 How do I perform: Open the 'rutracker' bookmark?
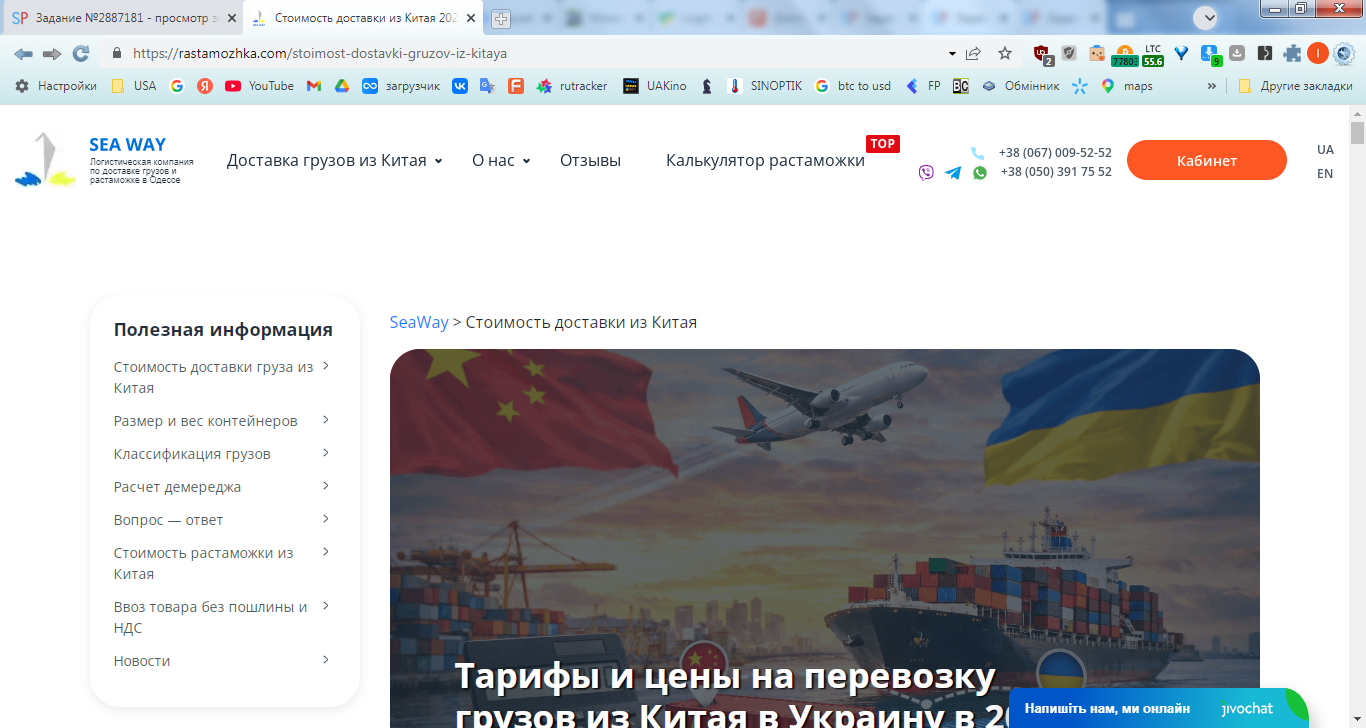572,86
